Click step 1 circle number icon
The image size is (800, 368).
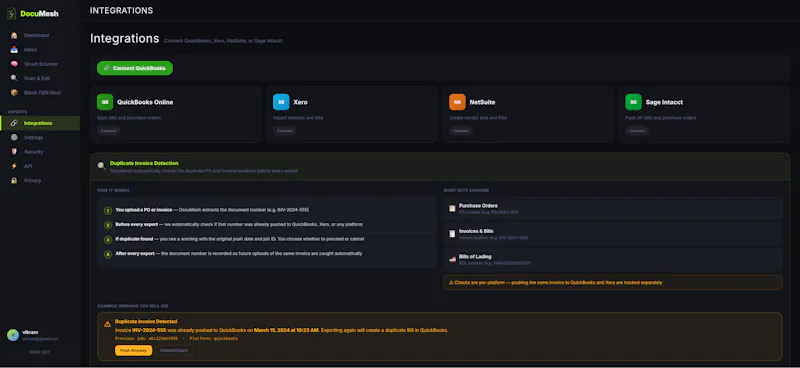pyautogui.click(x=108, y=210)
